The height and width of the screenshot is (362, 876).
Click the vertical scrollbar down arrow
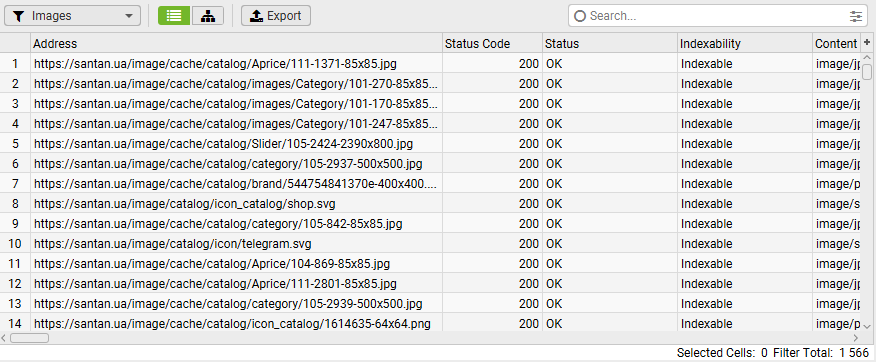click(x=867, y=326)
